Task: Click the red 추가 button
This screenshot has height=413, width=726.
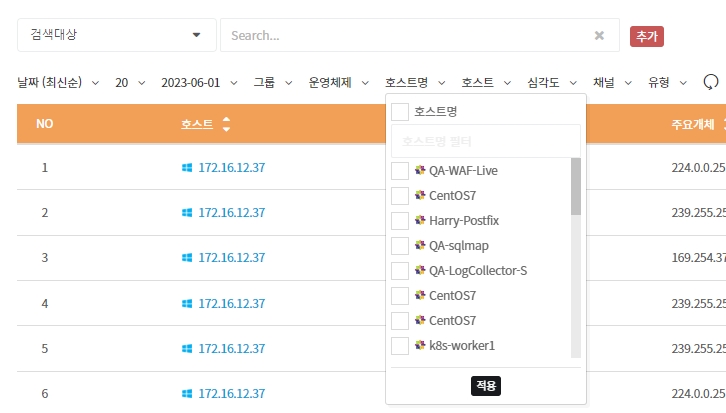Action: pos(647,36)
